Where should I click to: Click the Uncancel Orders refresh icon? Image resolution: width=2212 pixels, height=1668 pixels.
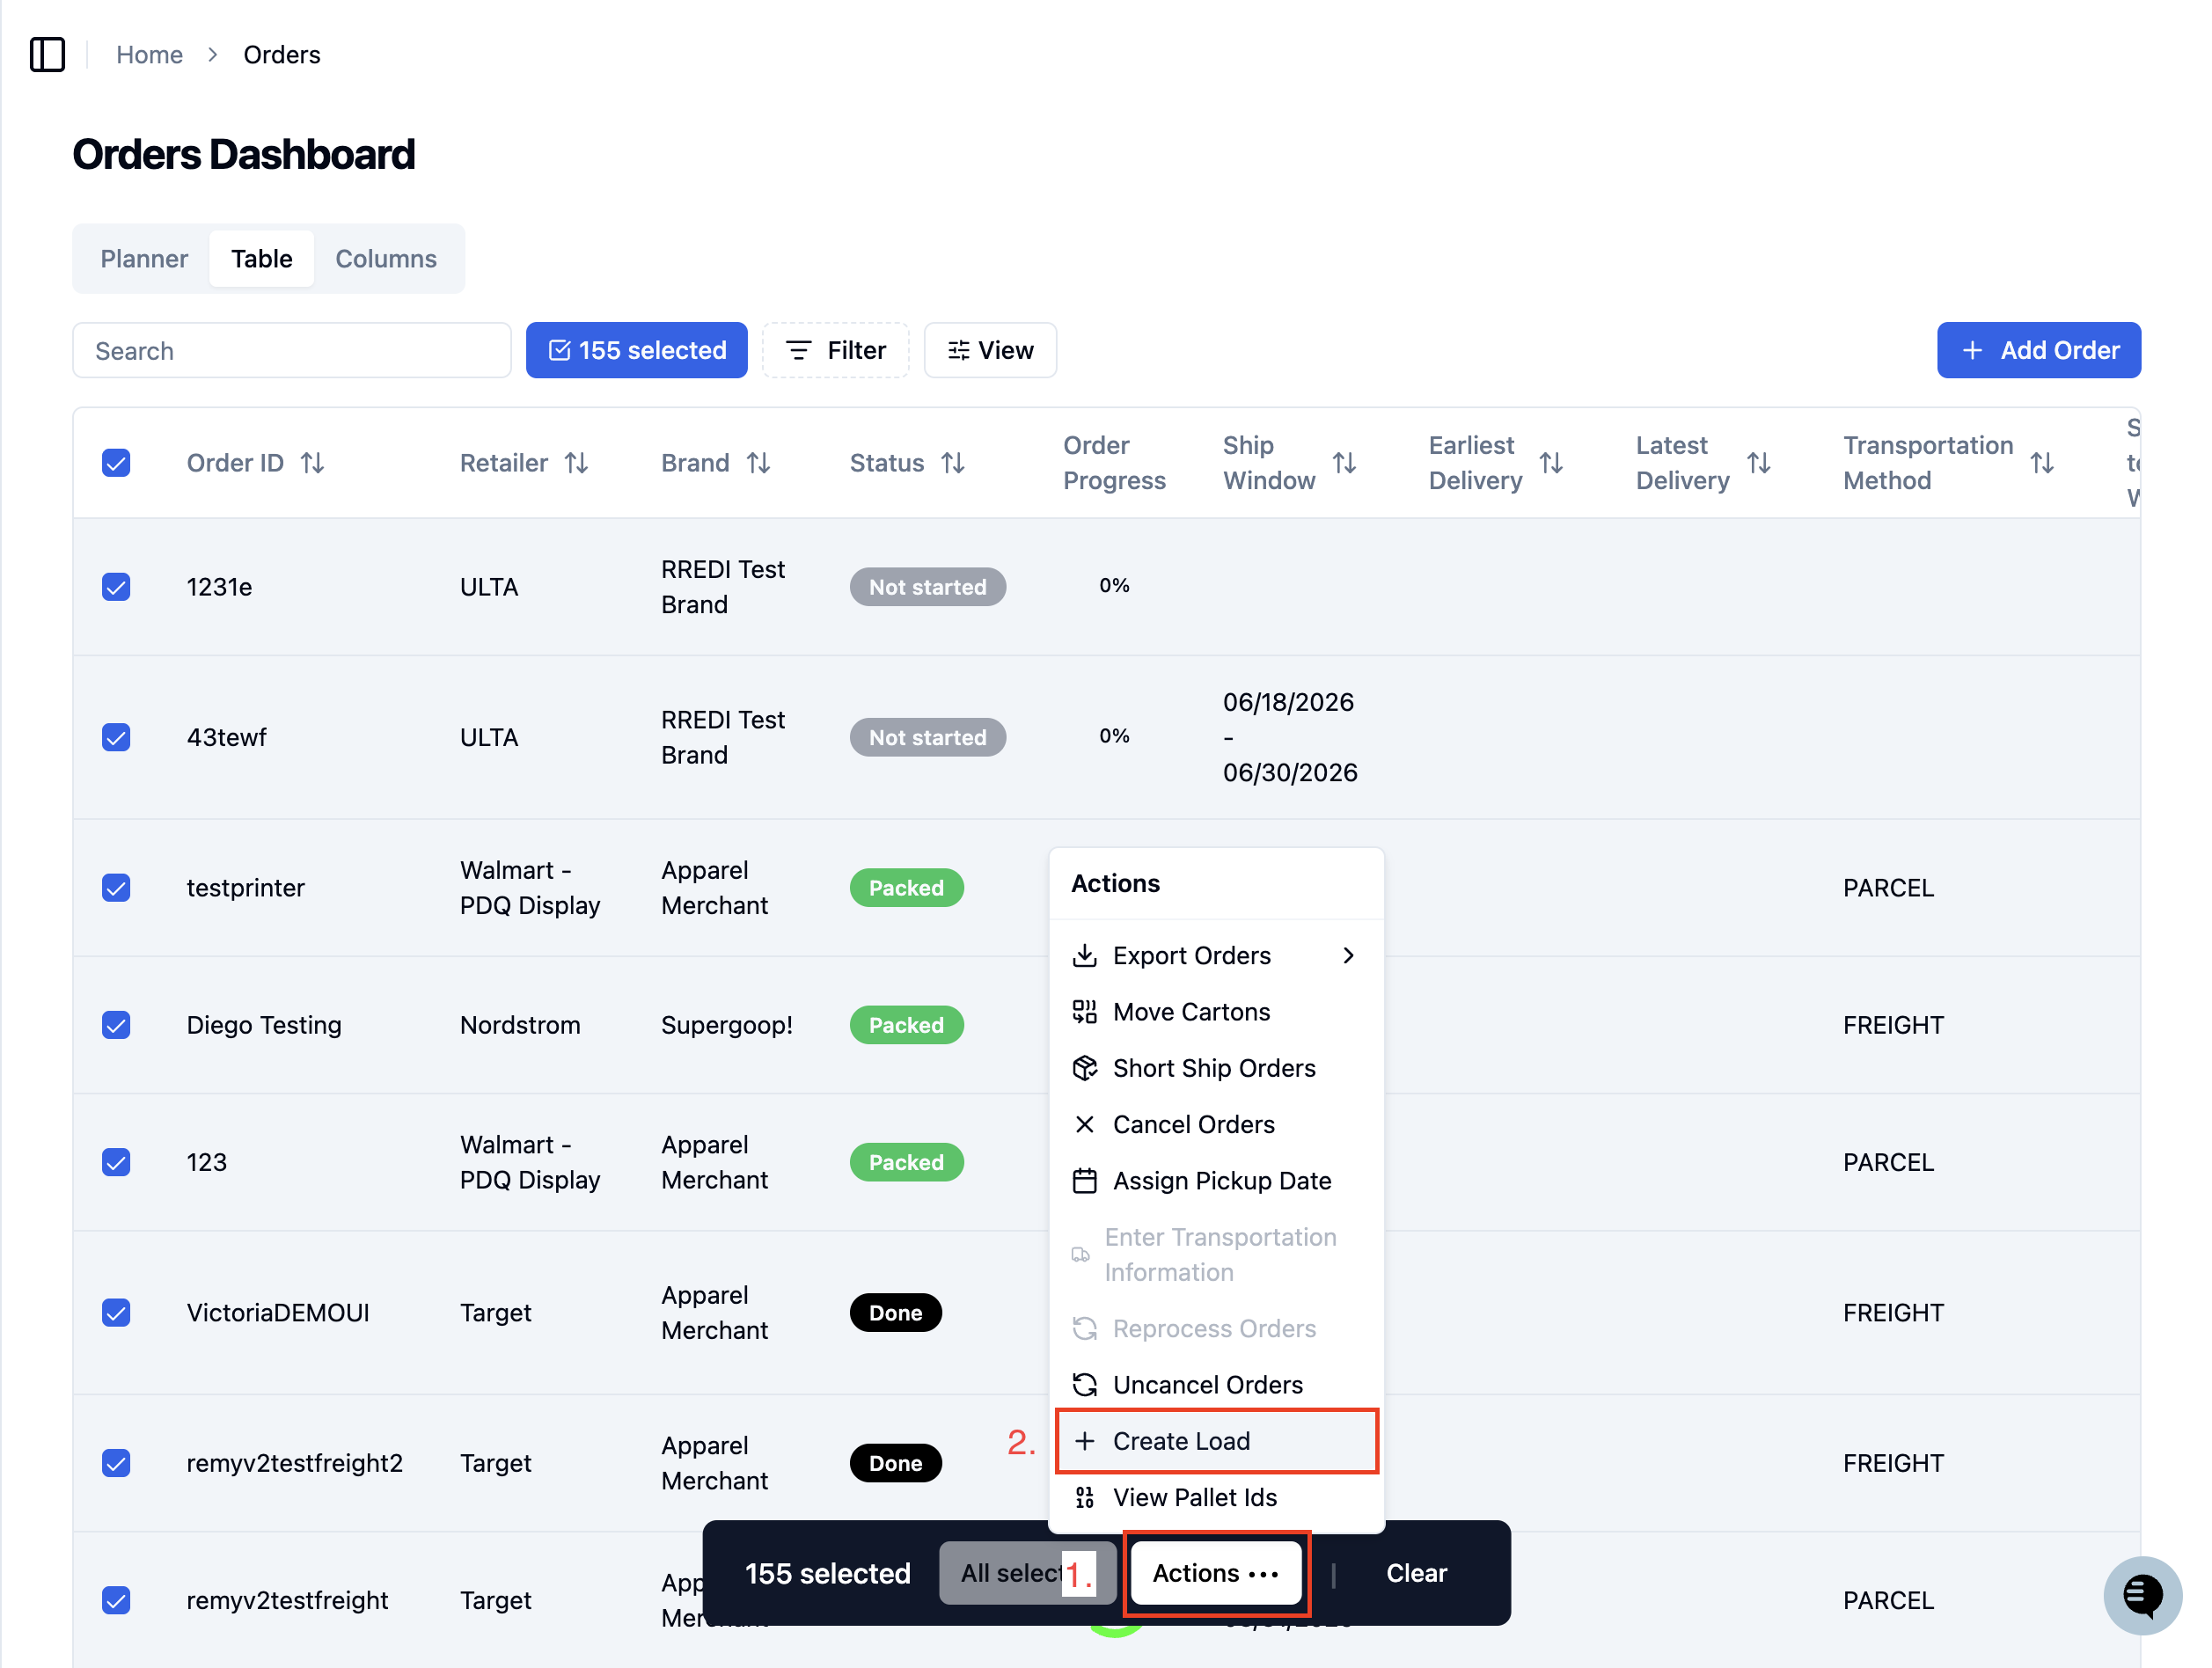tap(1085, 1385)
